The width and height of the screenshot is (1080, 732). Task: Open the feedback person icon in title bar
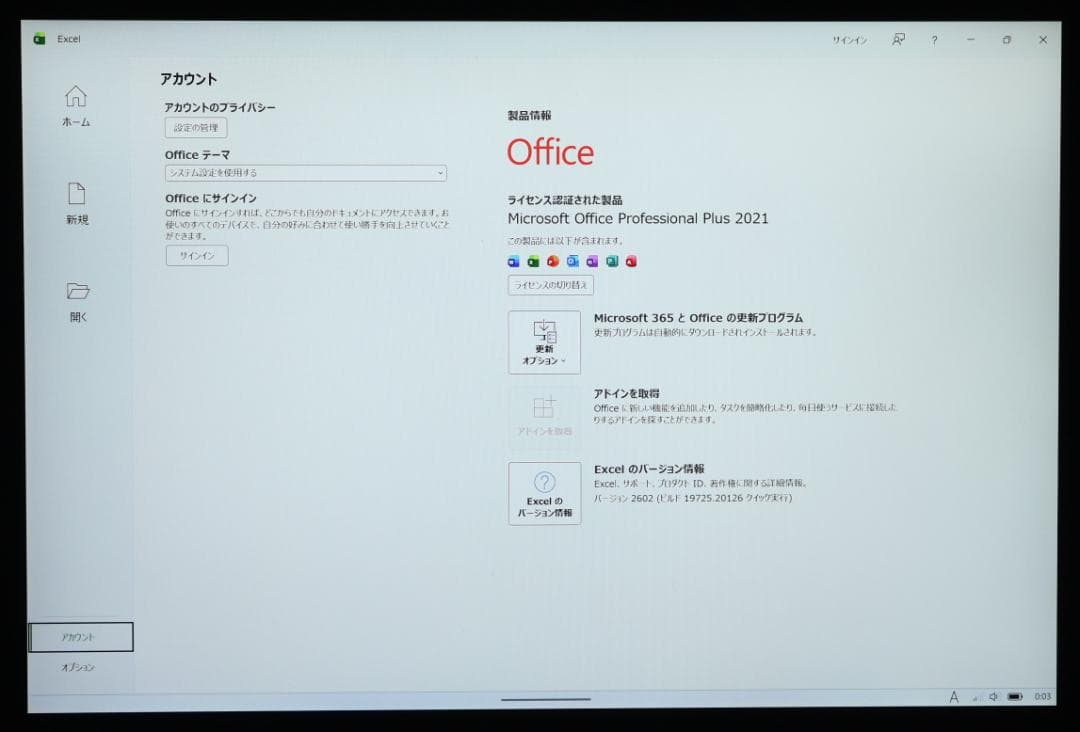[x=898, y=40]
